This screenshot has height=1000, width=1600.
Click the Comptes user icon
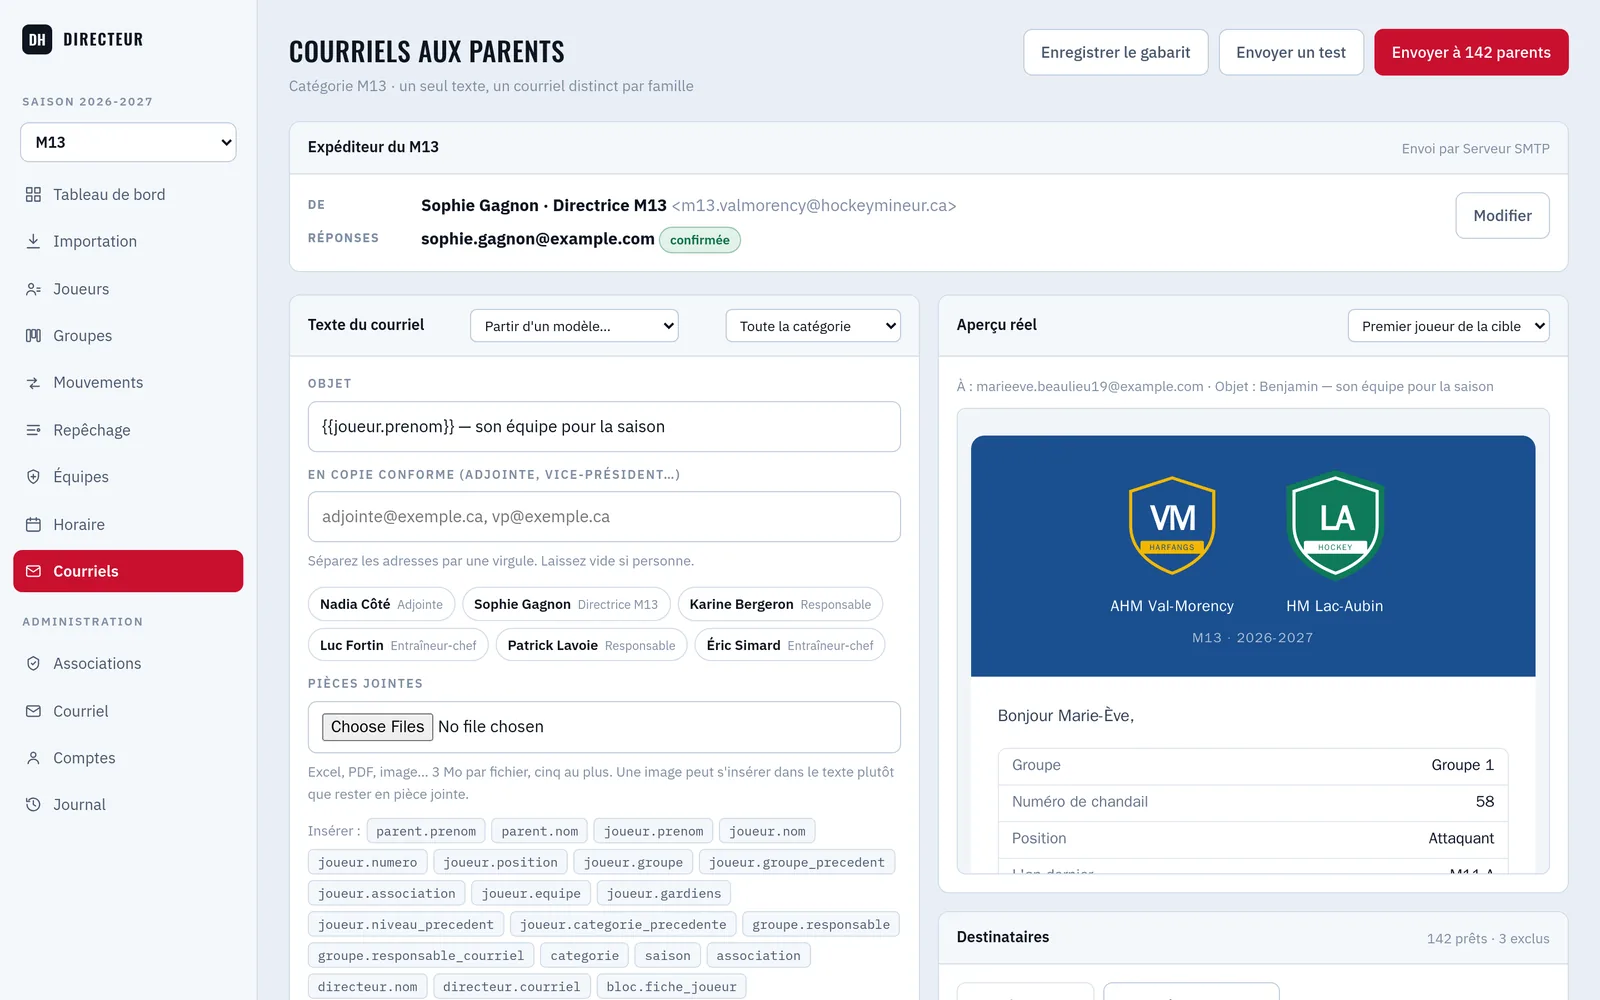33,758
